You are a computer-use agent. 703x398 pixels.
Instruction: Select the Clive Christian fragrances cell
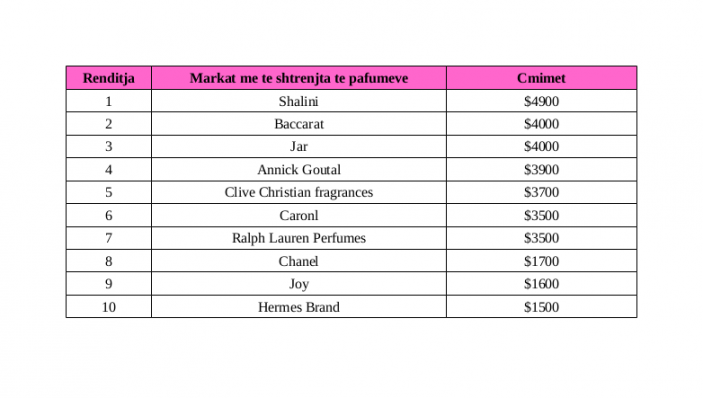(299, 192)
